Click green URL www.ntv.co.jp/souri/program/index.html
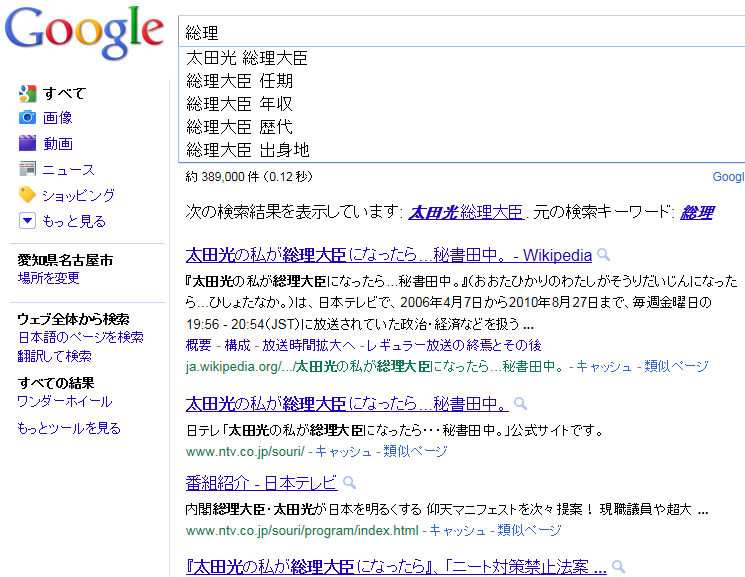The width and height of the screenshot is (745, 577). click(302, 530)
